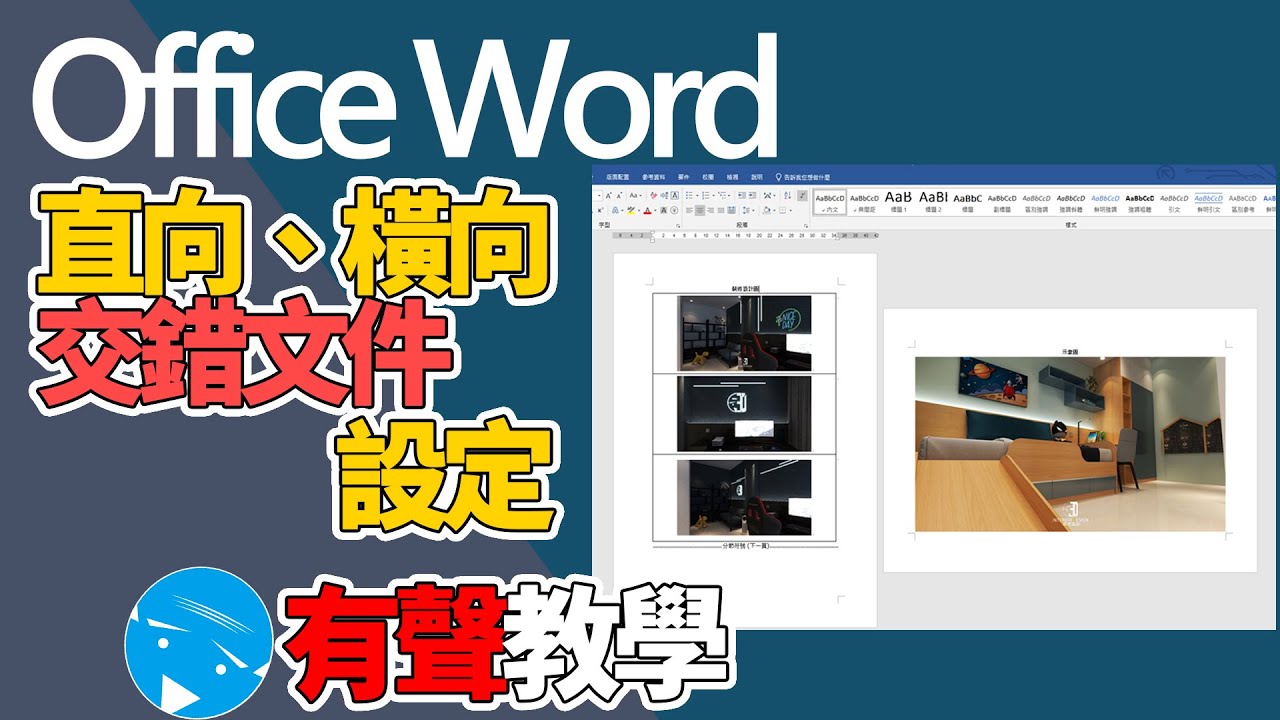Click the 分節符號 (下一頁) section break
Viewport: 1280px width, 720px height.
point(745,547)
